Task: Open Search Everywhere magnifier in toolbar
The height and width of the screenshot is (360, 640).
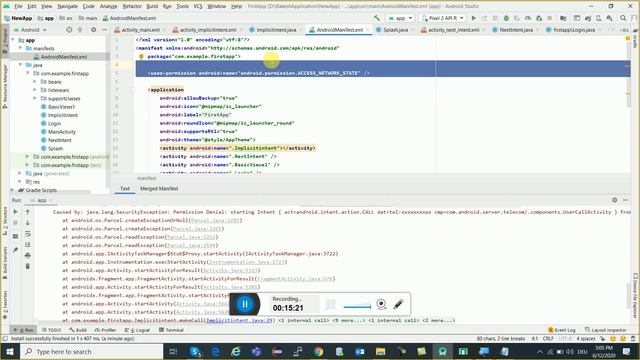Action: tap(623, 18)
